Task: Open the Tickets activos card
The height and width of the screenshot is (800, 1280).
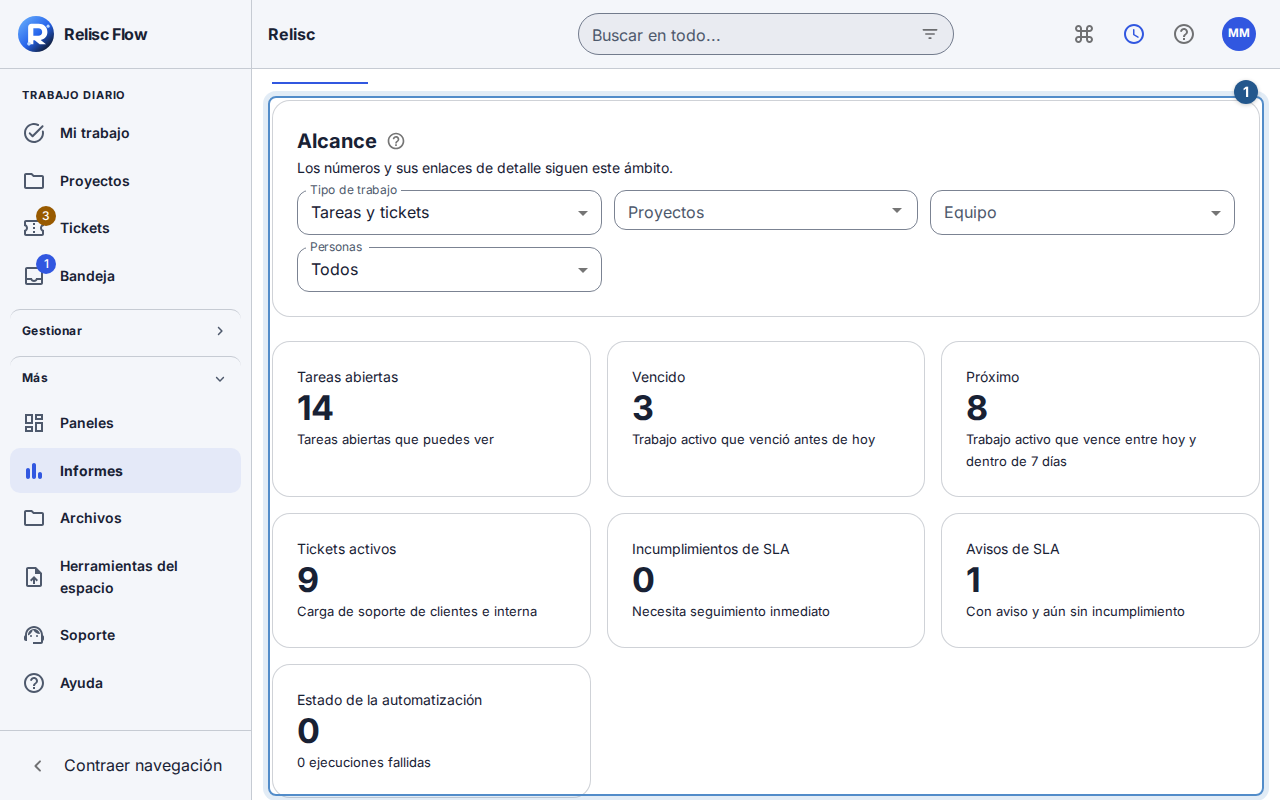Action: coord(431,581)
